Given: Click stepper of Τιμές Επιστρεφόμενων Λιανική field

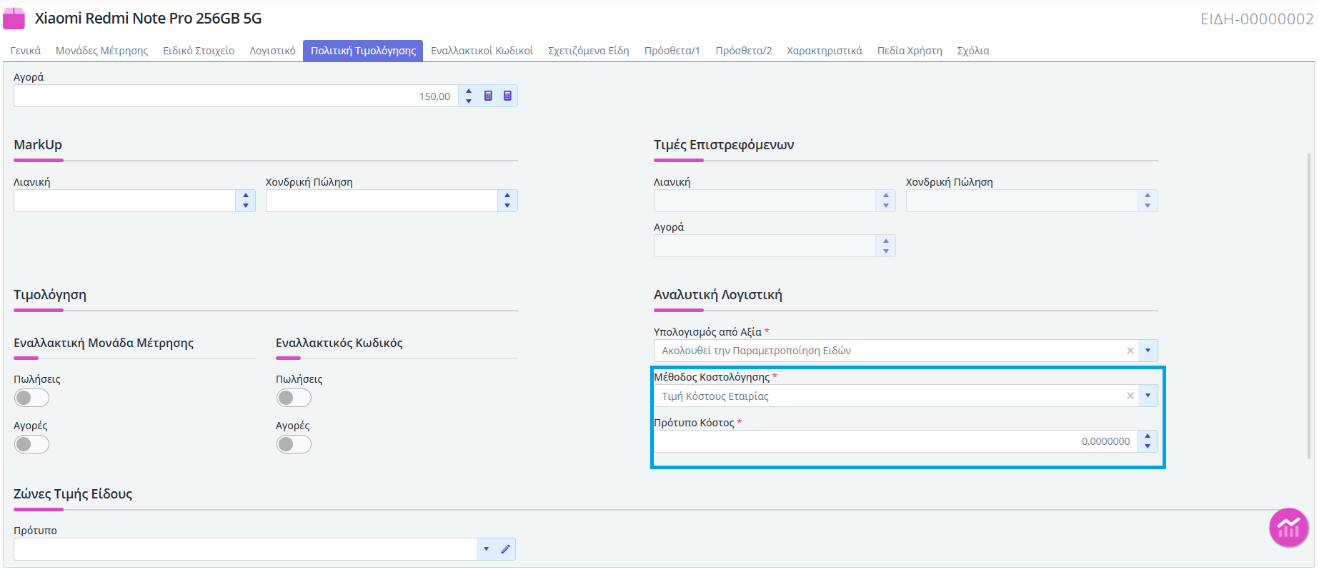Looking at the screenshot, I should tap(885, 201).
